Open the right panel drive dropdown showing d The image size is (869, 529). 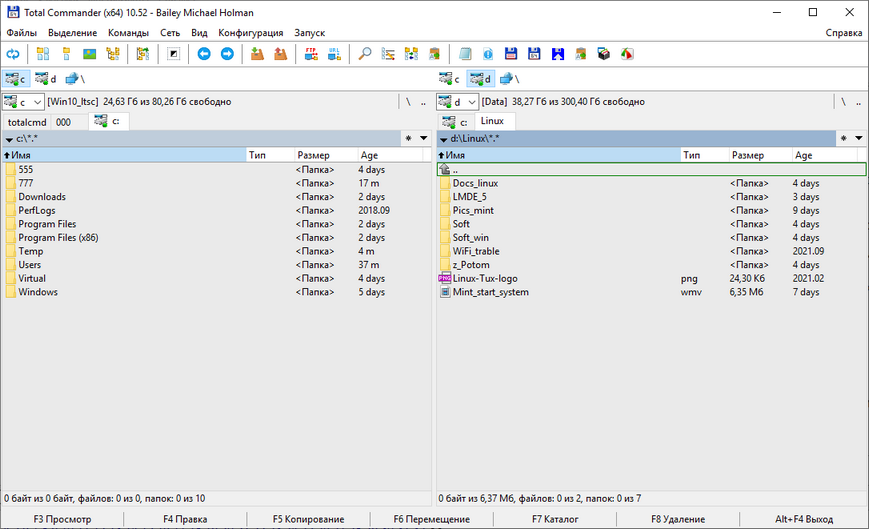(457, 101)
